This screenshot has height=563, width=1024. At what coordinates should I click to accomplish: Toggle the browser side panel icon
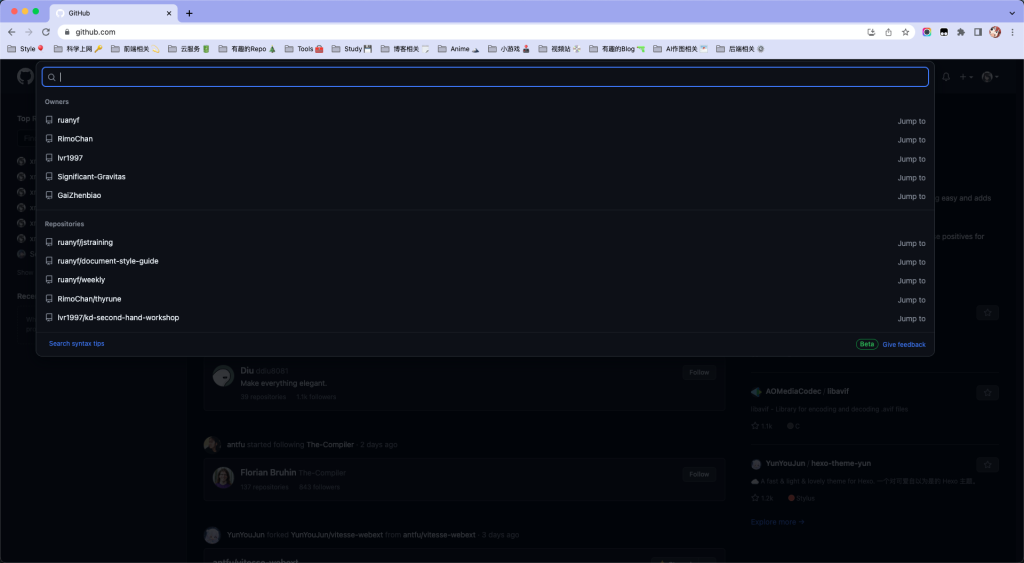(x=978, y=32)
